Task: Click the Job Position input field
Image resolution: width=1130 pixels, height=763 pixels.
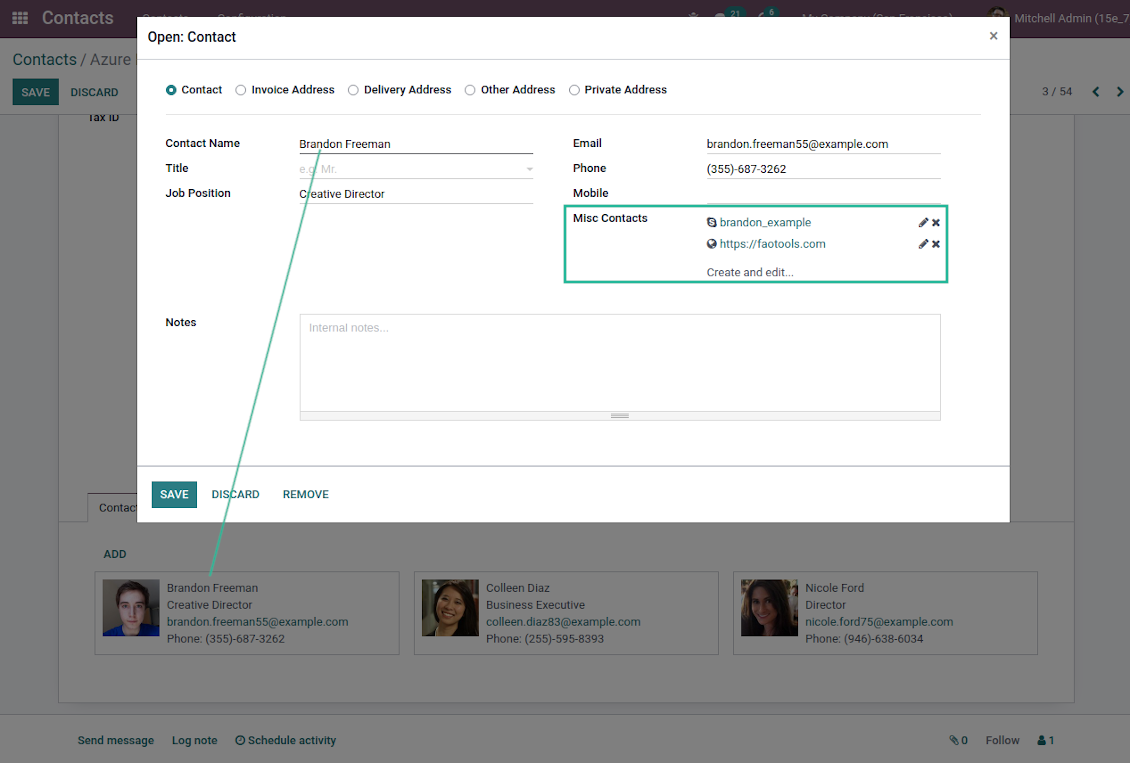Action: tap(415, 194)
